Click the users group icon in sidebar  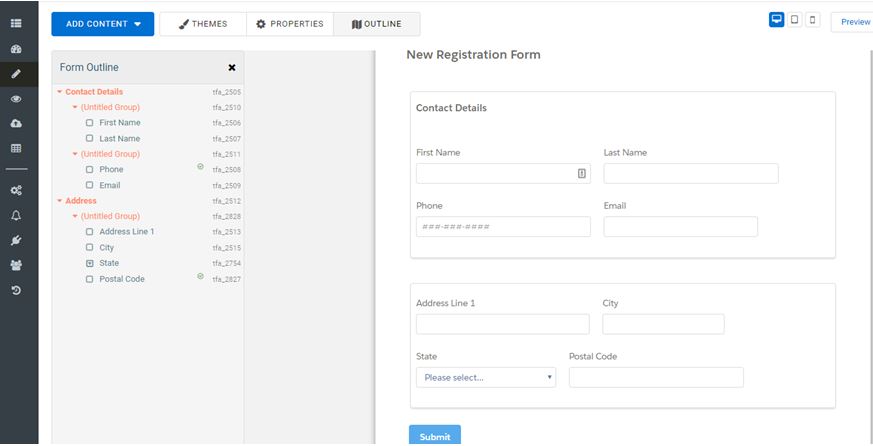16,266
